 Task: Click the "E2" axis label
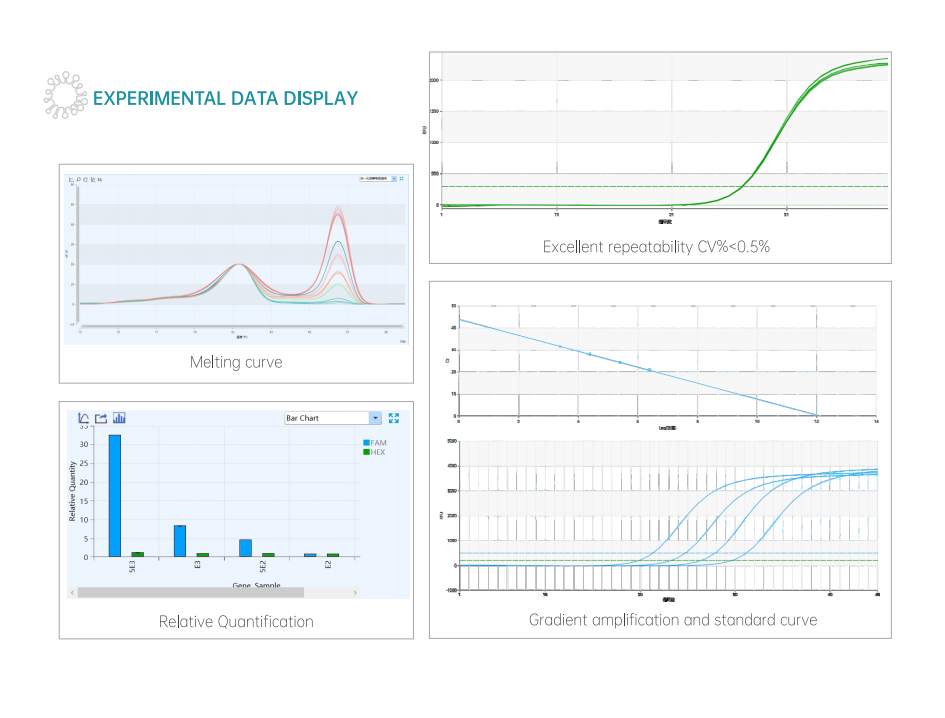[x=328, y=565]
